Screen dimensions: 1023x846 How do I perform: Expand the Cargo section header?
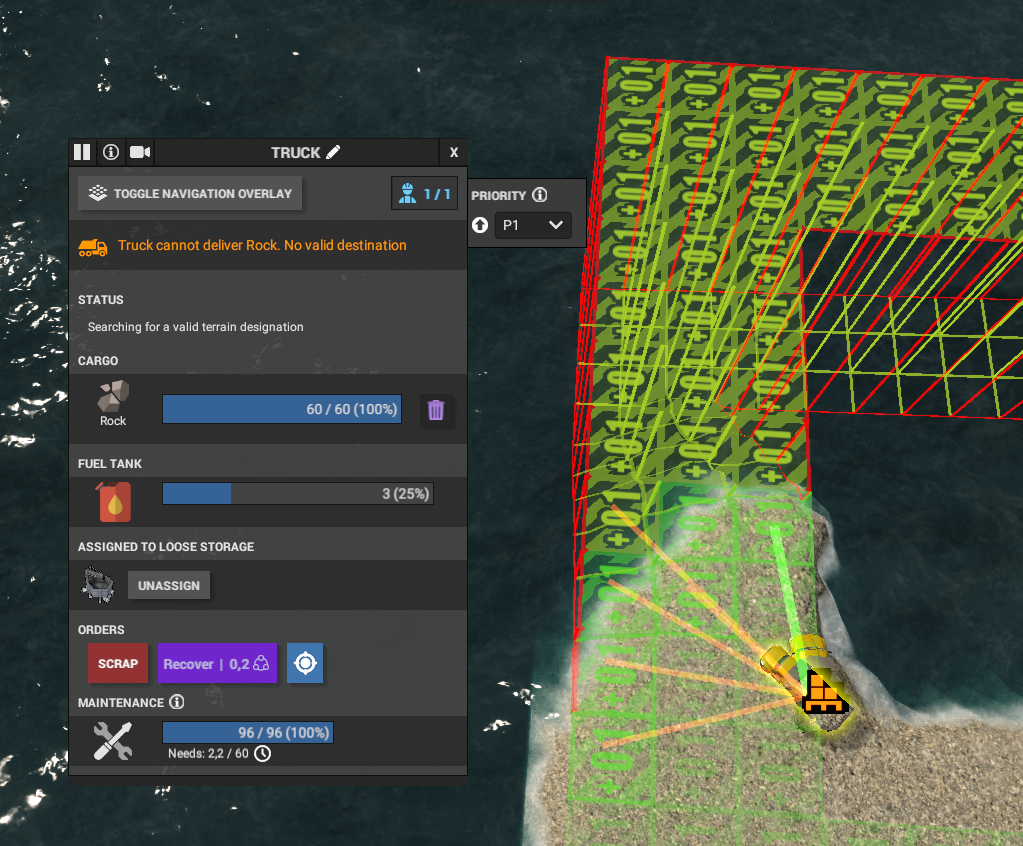(100, 361)
